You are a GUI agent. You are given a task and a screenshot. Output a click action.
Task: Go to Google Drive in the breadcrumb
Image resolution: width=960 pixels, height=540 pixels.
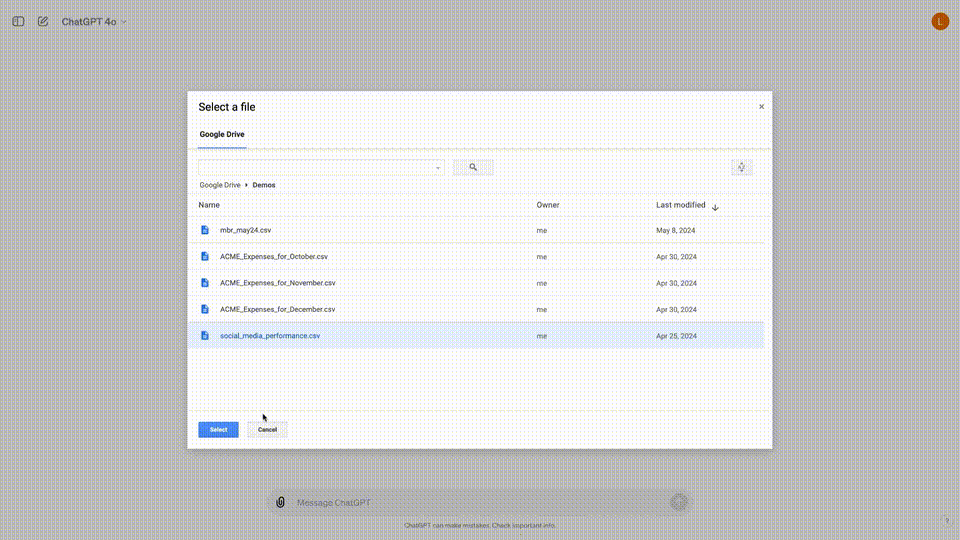pyautogui.click(x=219, y=185)
